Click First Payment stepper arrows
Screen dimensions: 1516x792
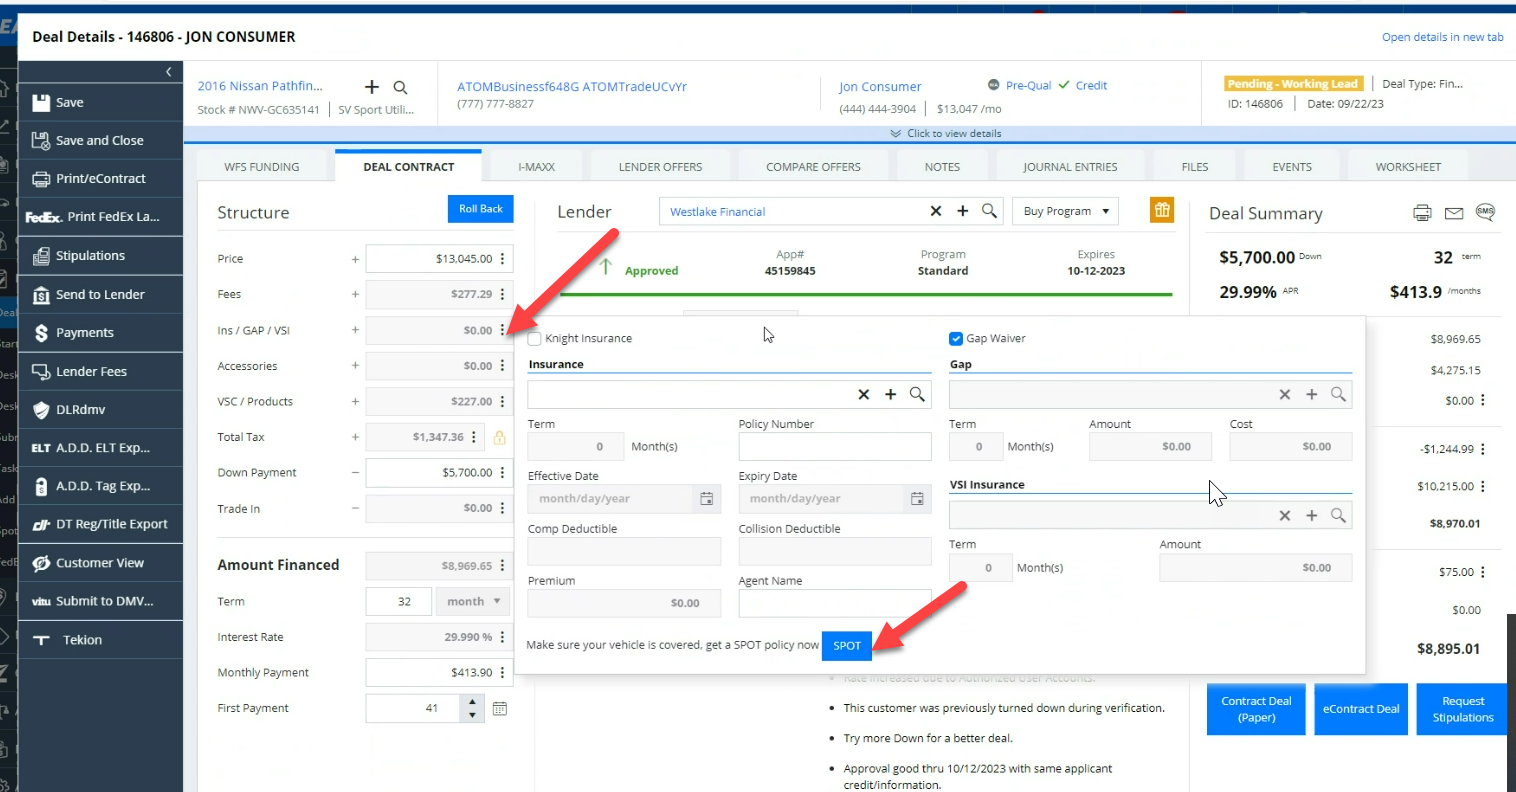click(x=473, y=708)
